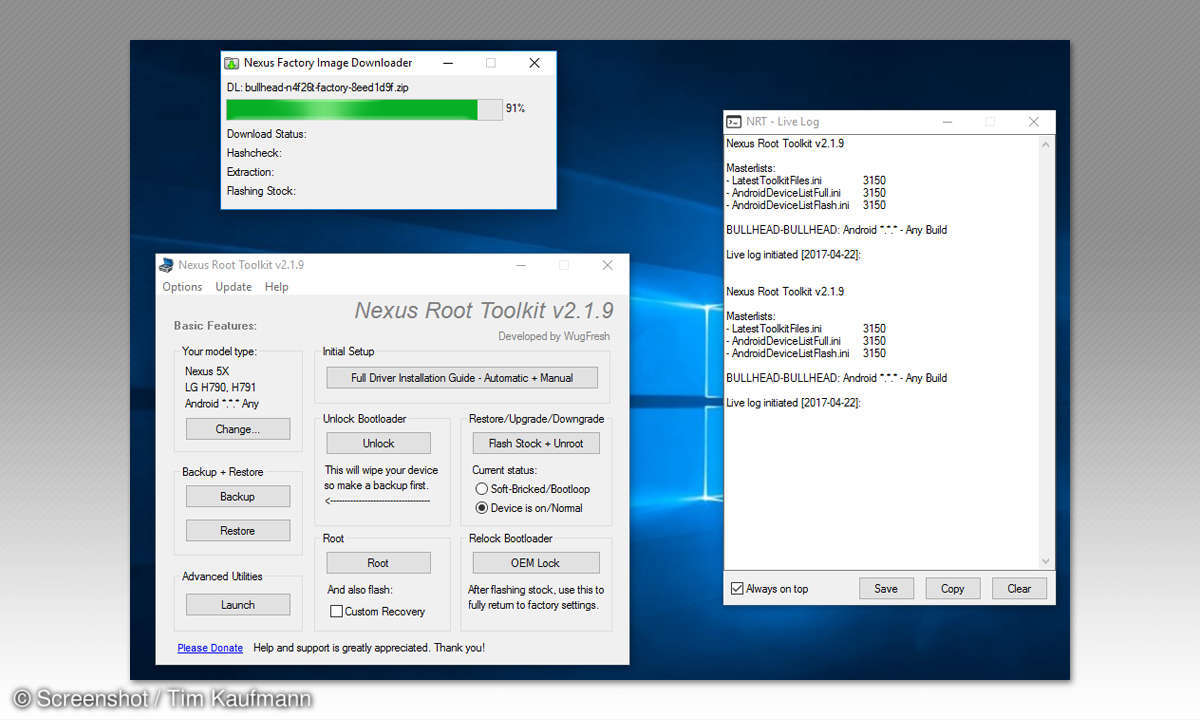Enable the Custom Recovery checkbox

[x=337, y=611]
